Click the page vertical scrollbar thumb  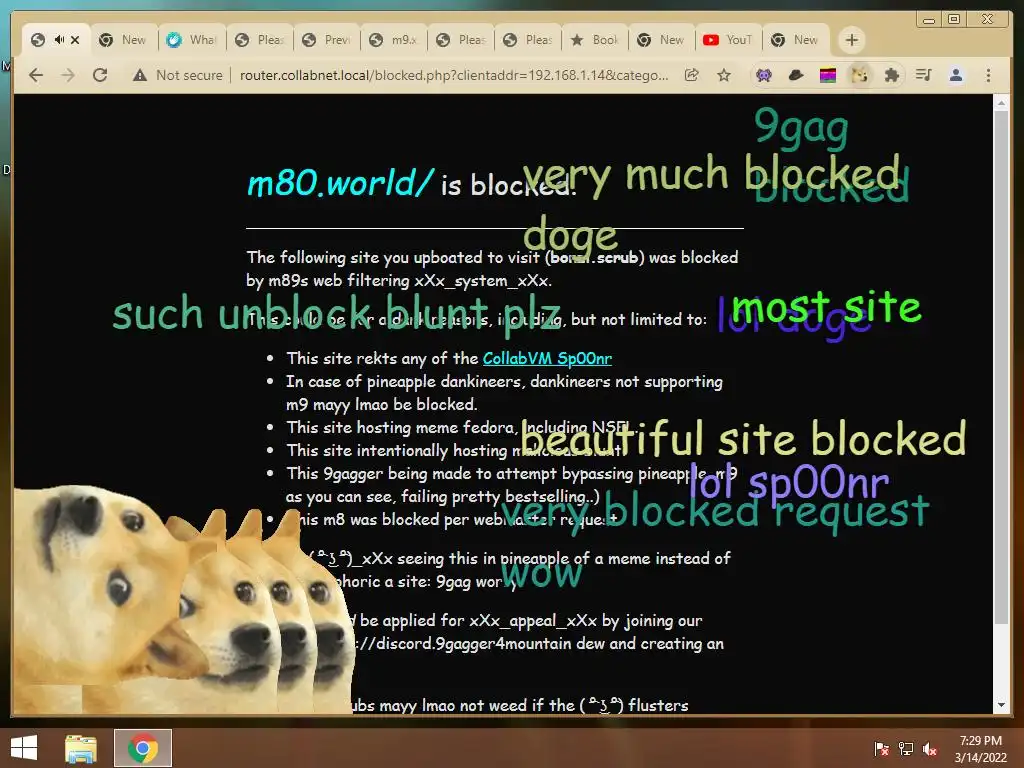tap(1000, 366)
